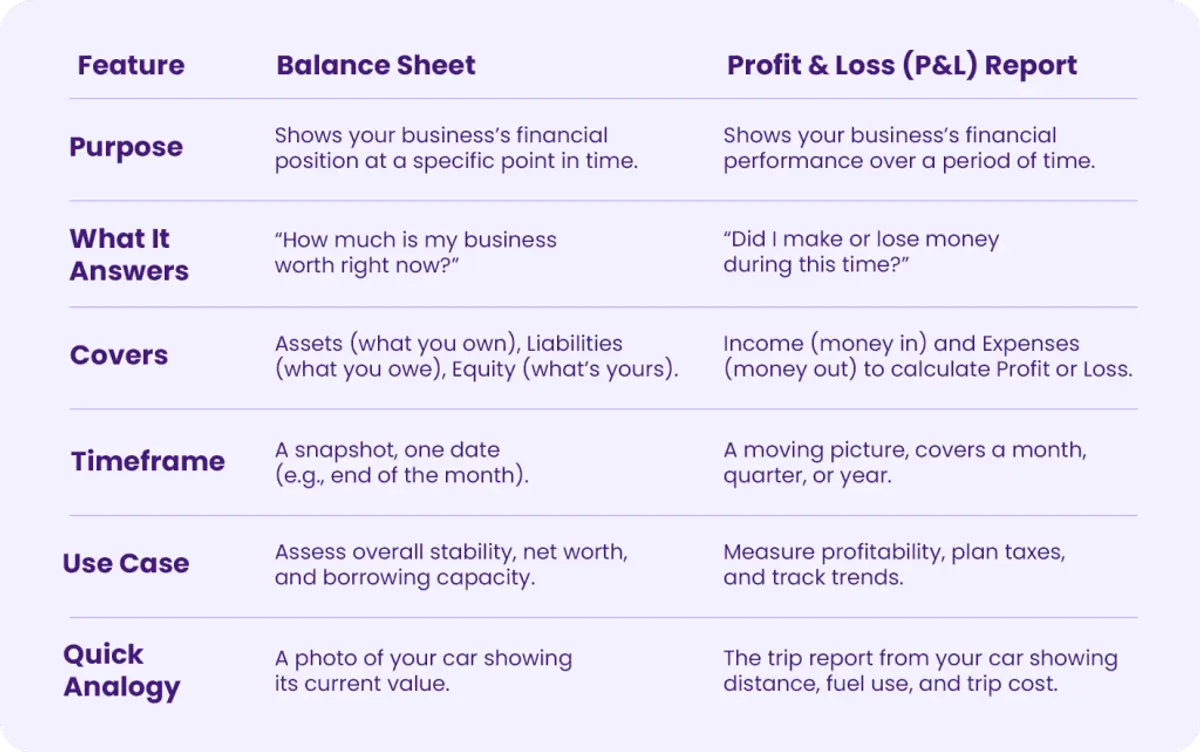Select the Income and Expenses description cell
This screenshot has height=752, width=1200.
tap(928, 356)
